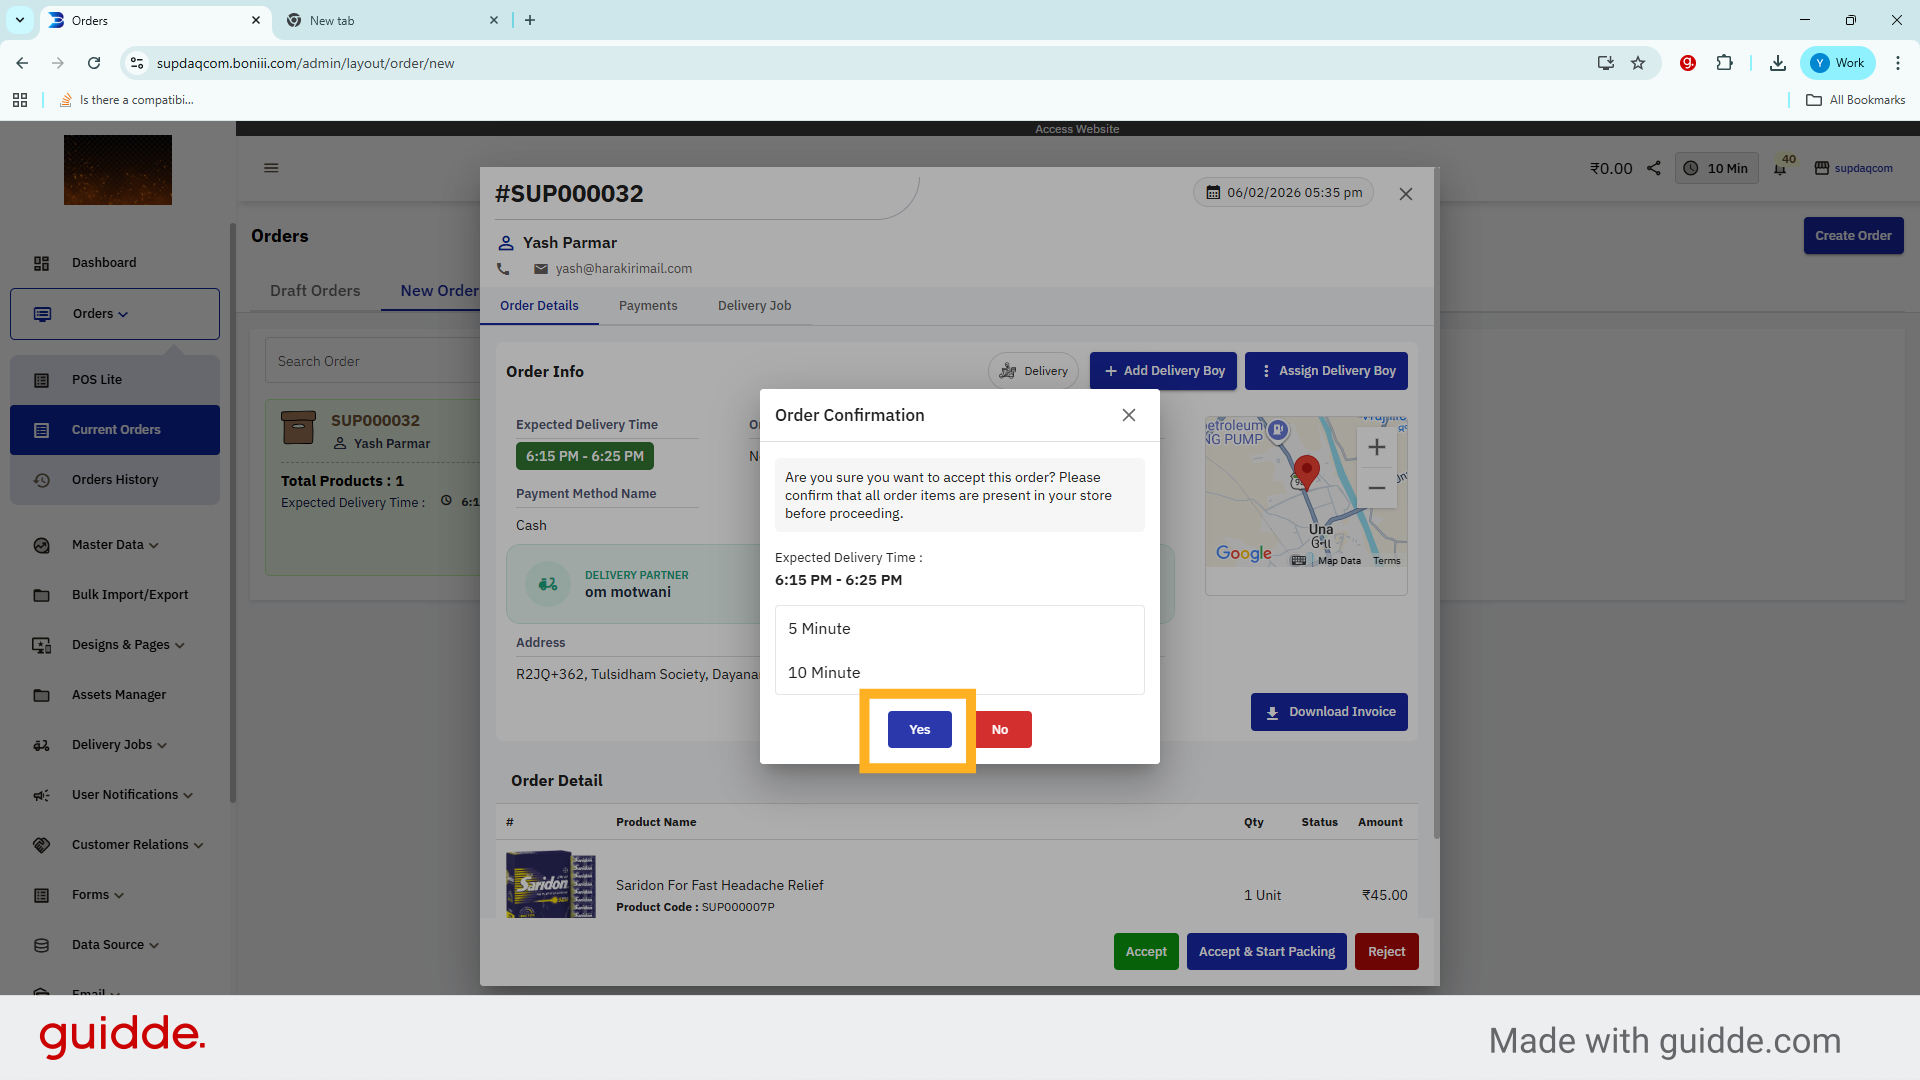Open the order date picker
1920x1080 pixels.
point(1283,192)
